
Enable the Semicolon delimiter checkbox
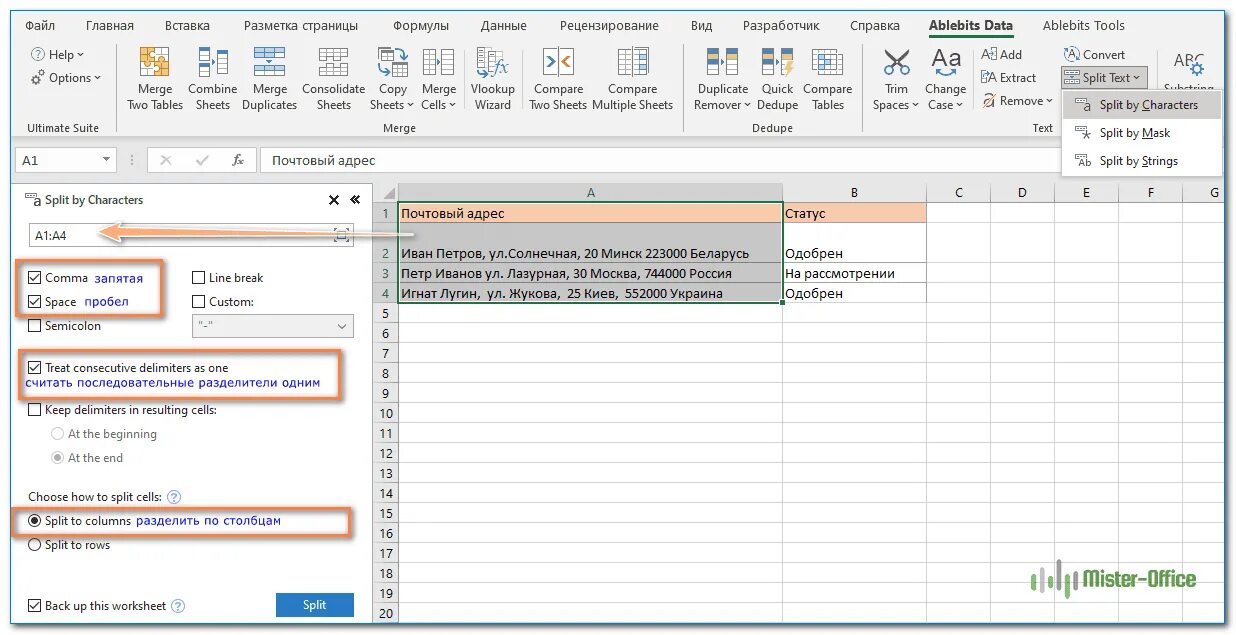pyautogui.click(x=36, y=326)
